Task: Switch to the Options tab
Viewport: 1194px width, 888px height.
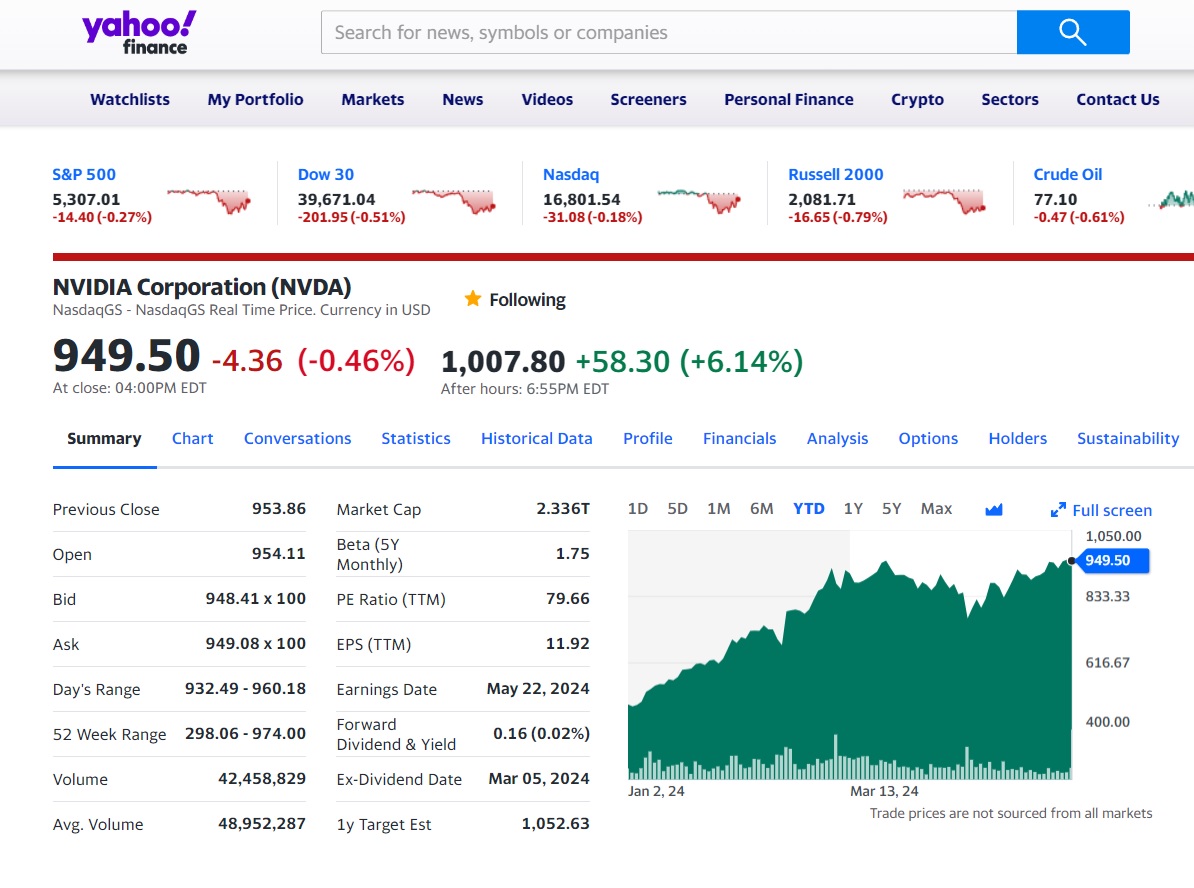Action: pyautogui.click(x=928, y=439)
